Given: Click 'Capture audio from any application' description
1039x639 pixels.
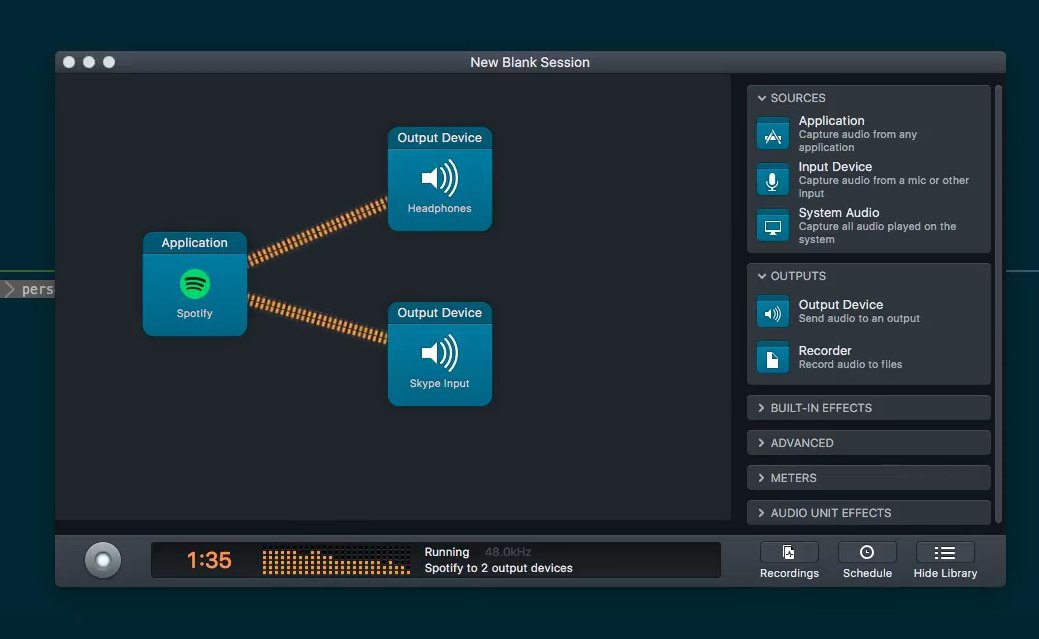Looking at the screenshot, I should 857,141.
